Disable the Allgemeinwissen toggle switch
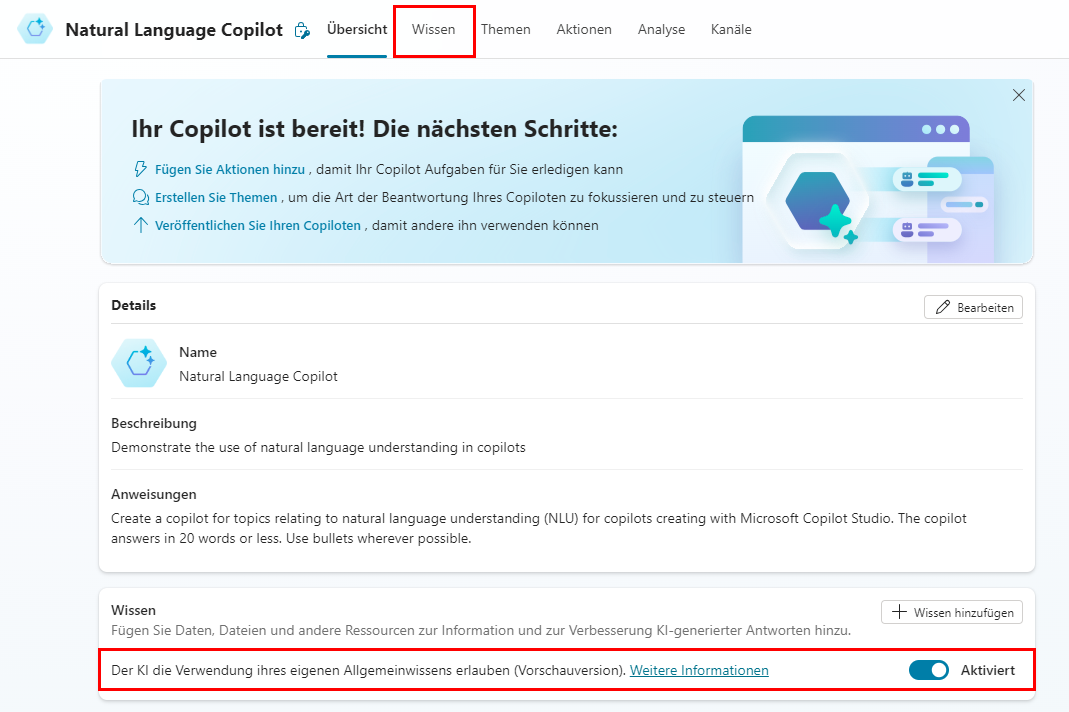1069x712 pixels. click(928, 670)
